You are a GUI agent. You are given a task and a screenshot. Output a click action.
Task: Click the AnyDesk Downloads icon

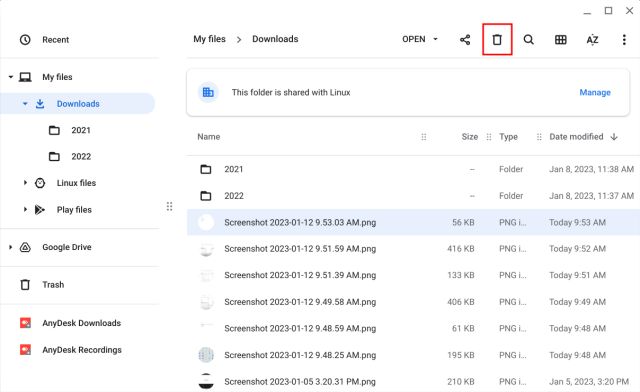25,323
